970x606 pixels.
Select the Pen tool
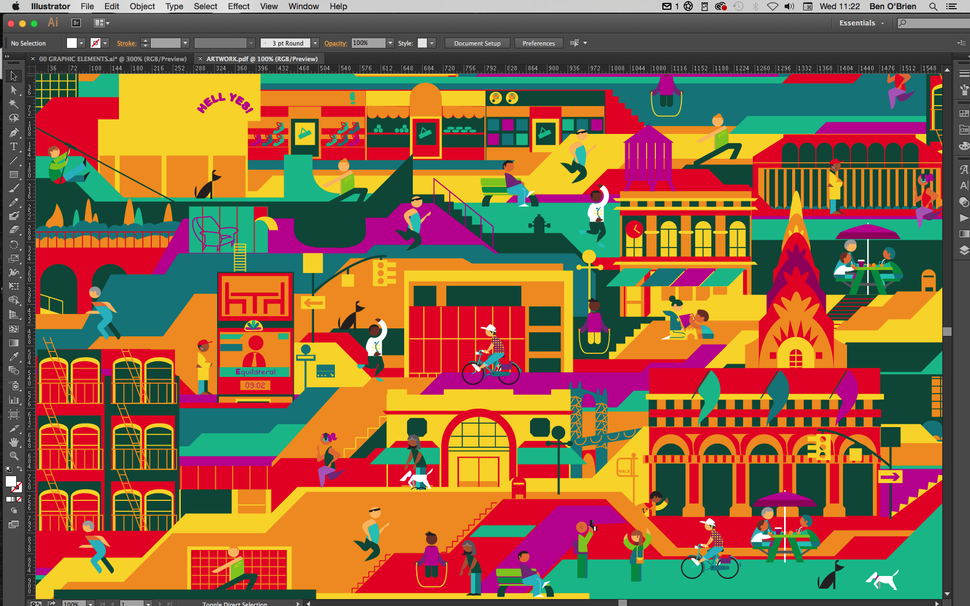tap(14, 133)
